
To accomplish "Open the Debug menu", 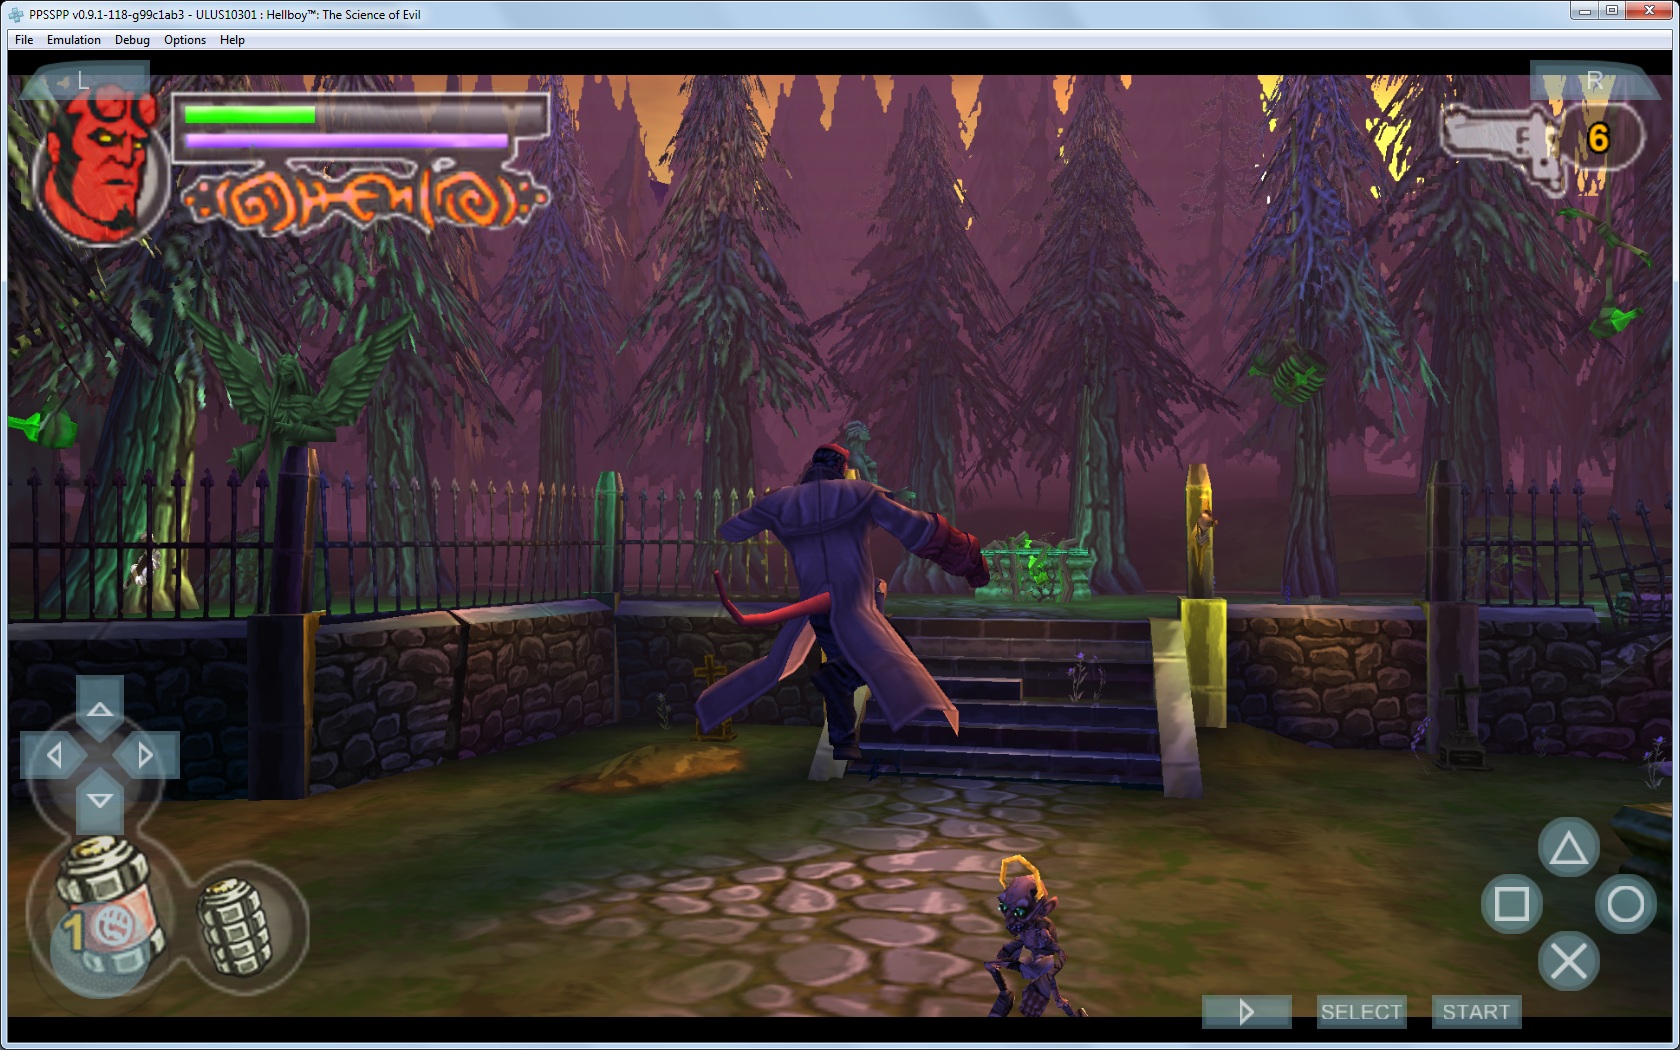I will pos(132,40).
